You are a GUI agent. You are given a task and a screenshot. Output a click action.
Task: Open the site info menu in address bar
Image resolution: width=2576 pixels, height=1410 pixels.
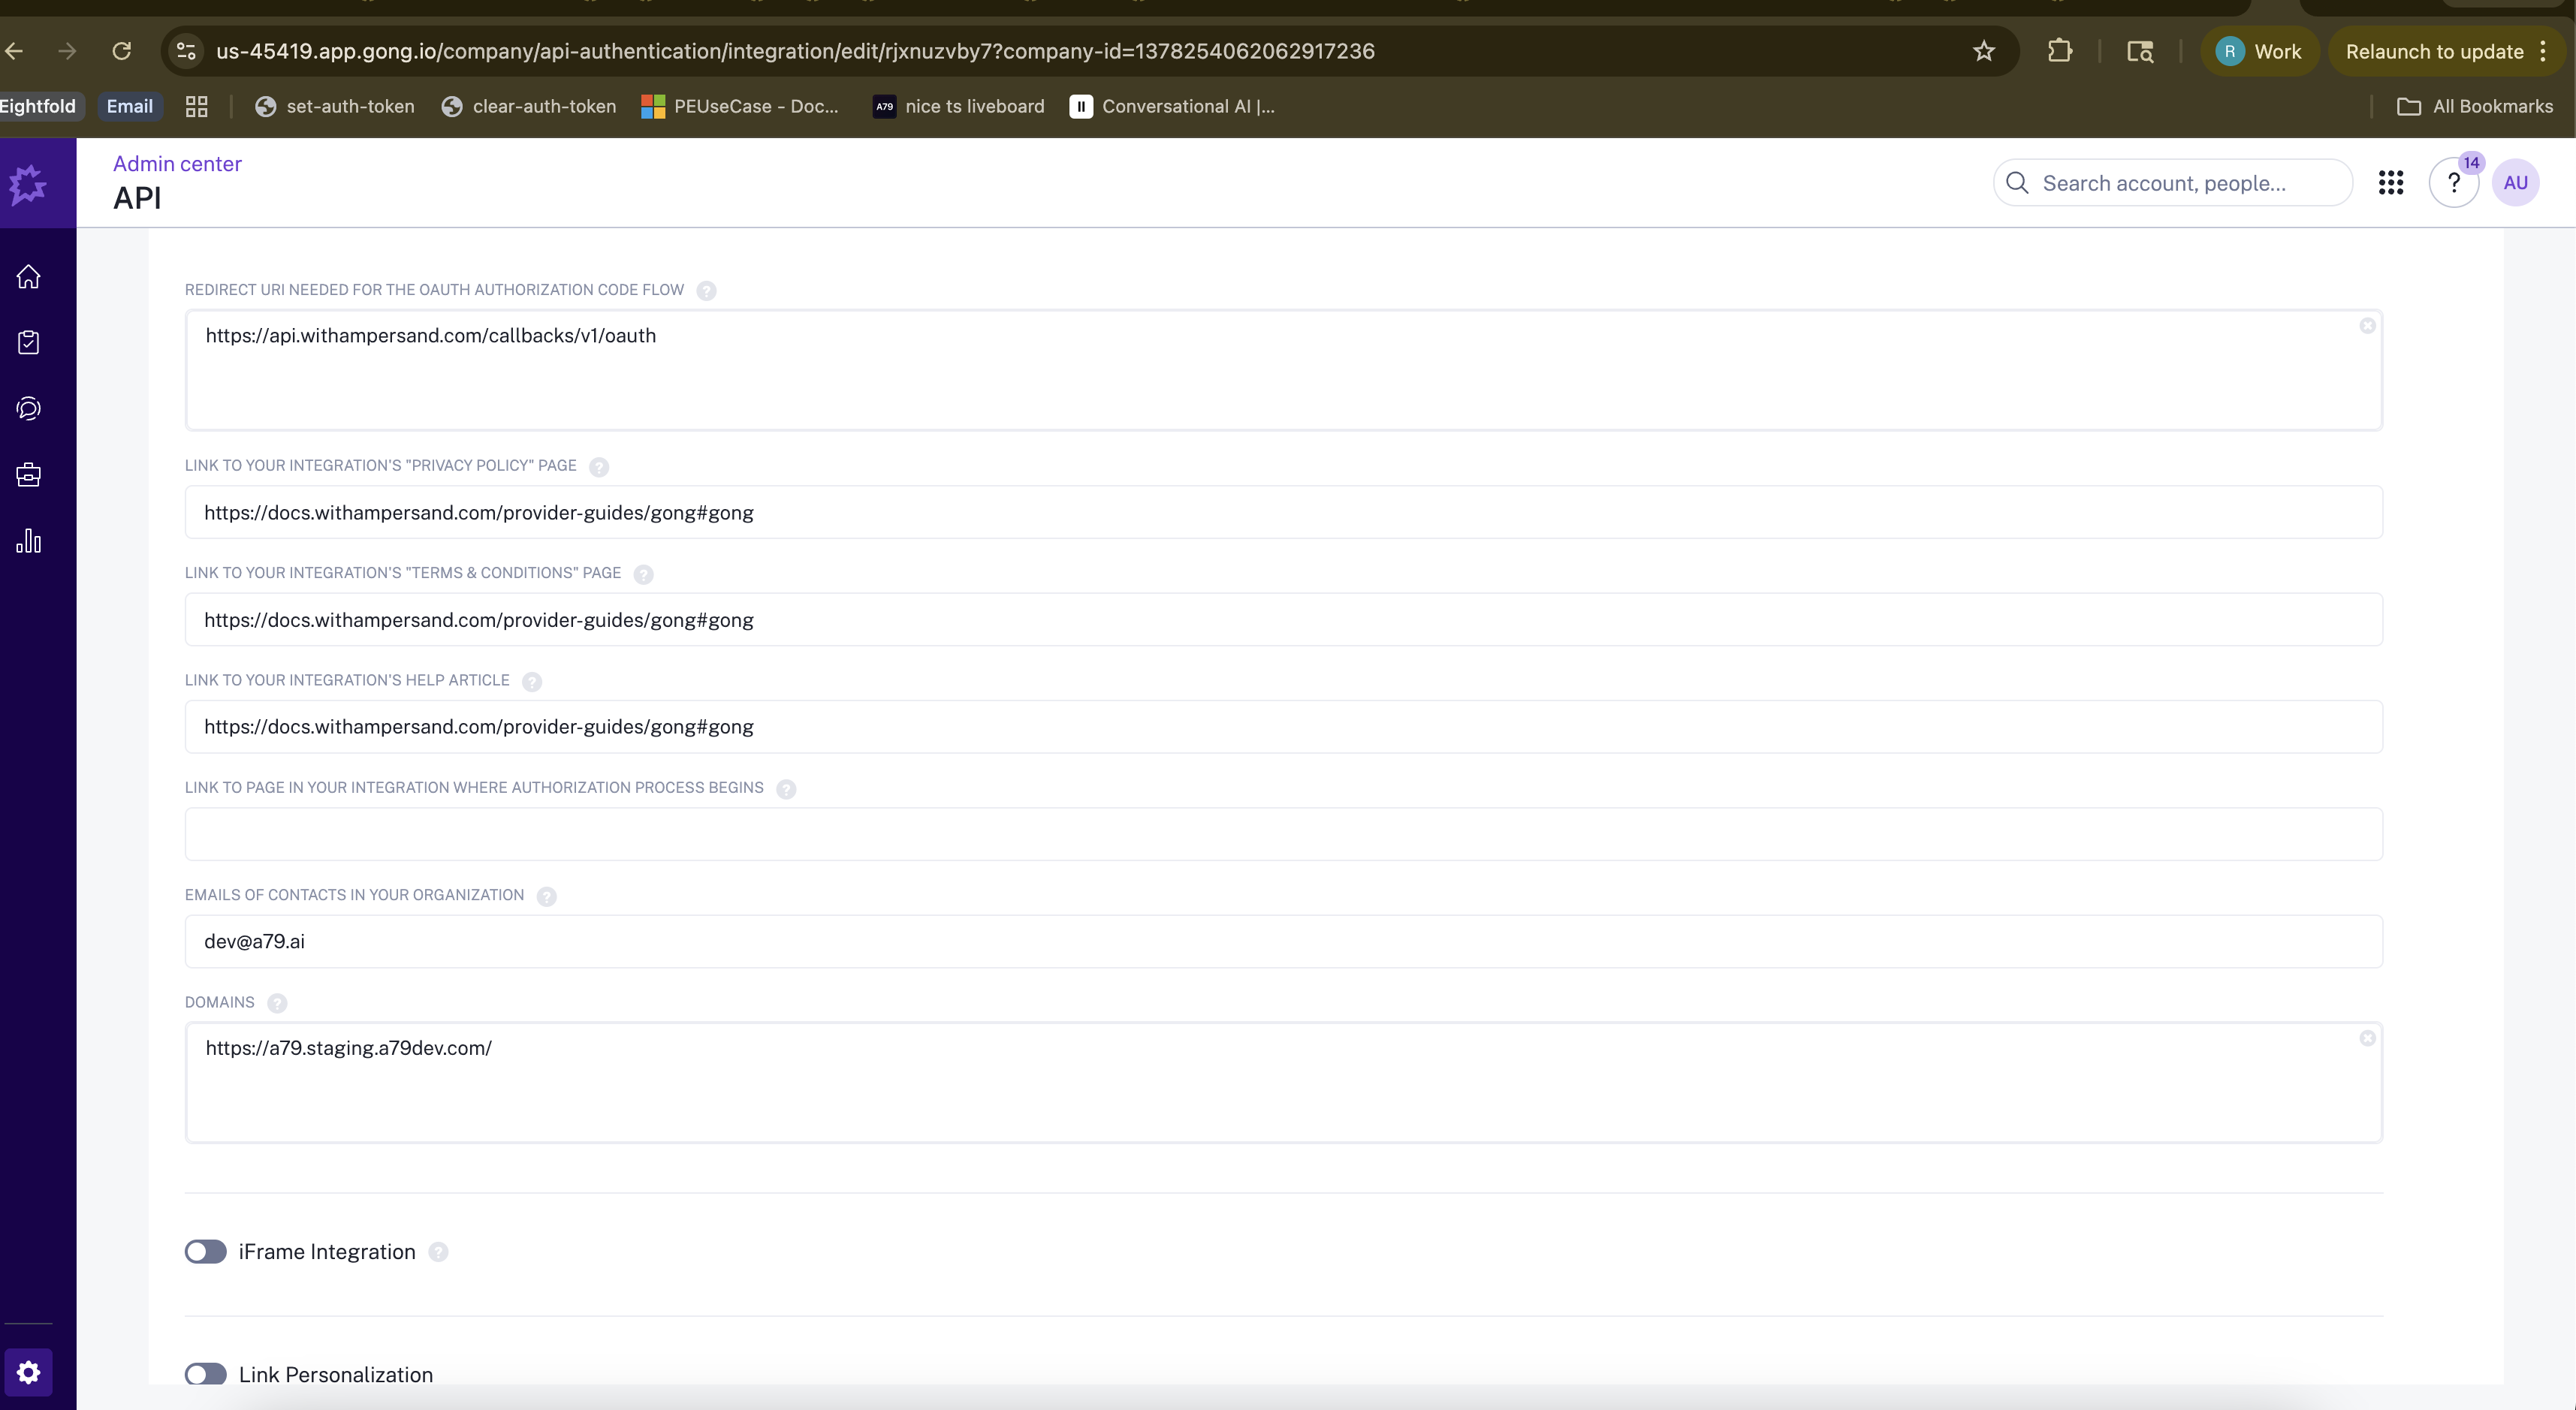185,51
